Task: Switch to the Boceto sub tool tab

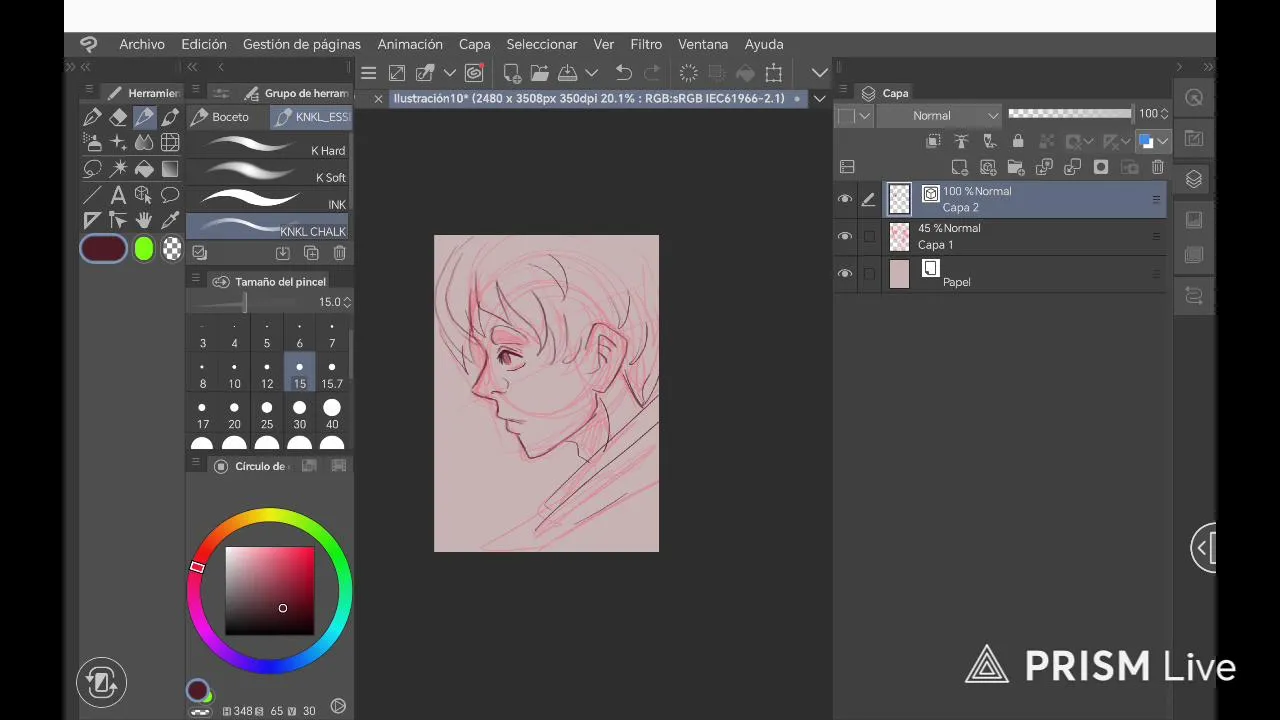Action: click(x=228, y=117)
